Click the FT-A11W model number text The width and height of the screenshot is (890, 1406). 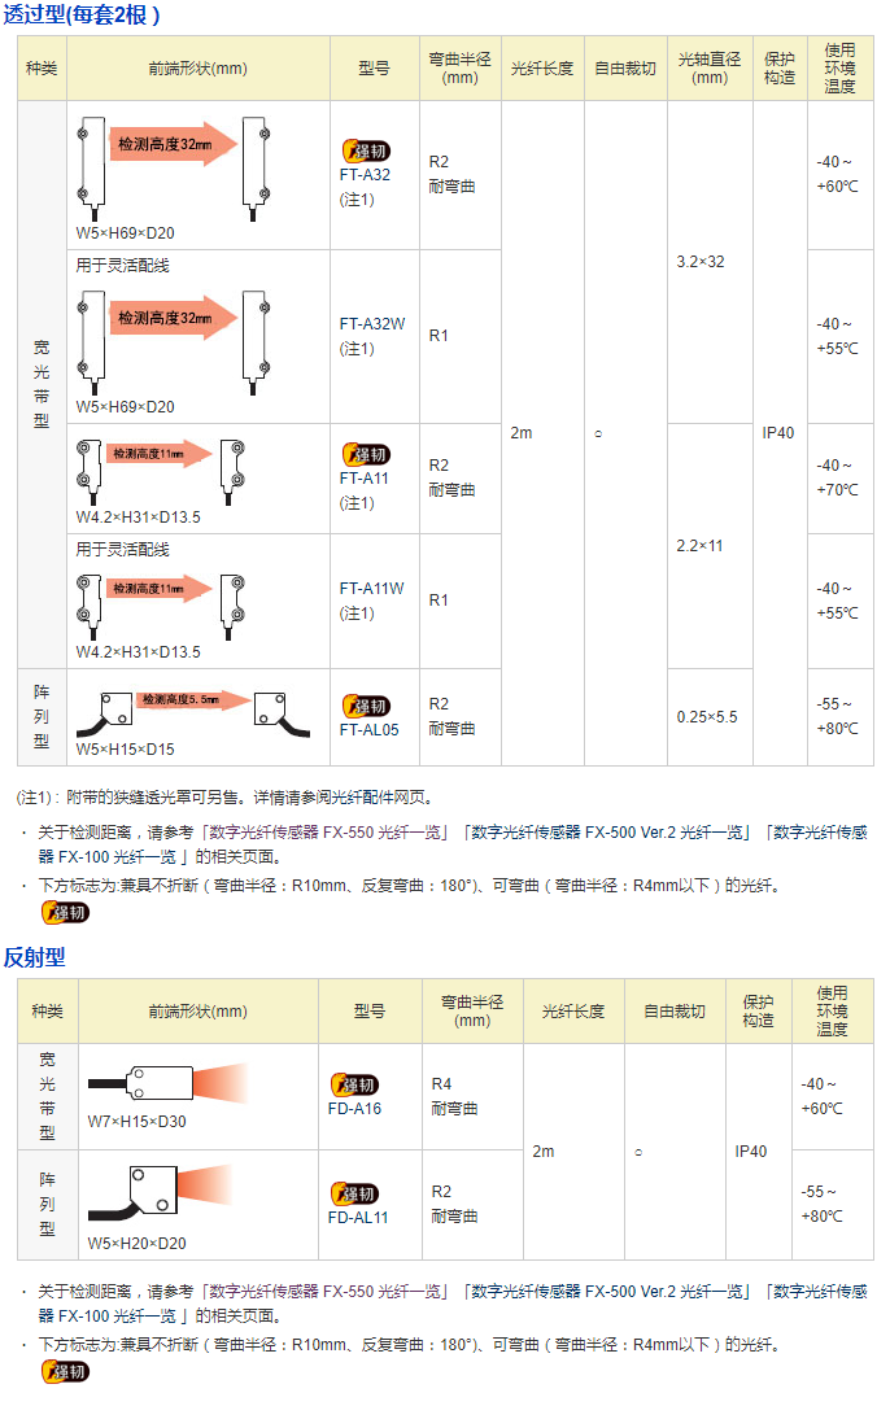[372, 588]
